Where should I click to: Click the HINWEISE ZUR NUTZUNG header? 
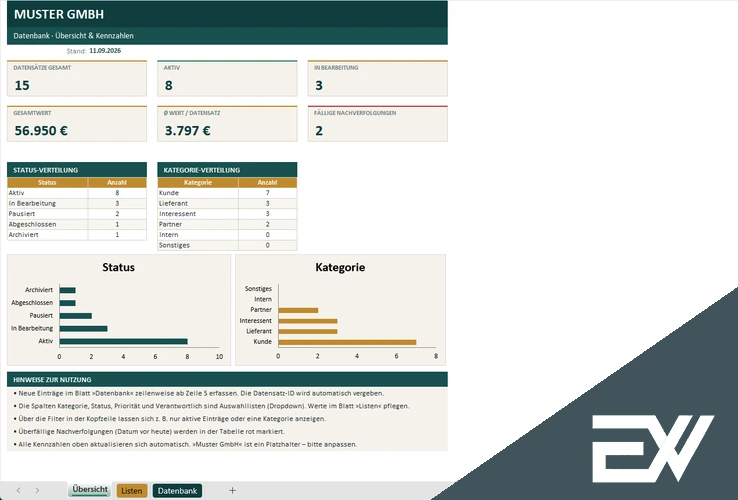coord(227,379)
